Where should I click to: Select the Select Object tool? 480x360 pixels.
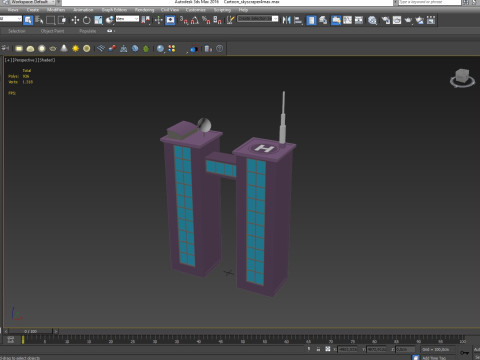pyautogui.click(x=28, y=20)
